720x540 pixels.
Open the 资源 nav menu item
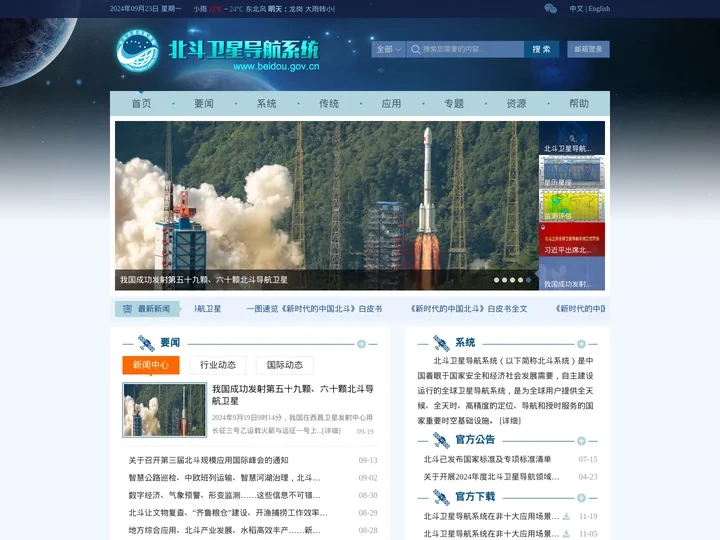(x=517, y=104)
